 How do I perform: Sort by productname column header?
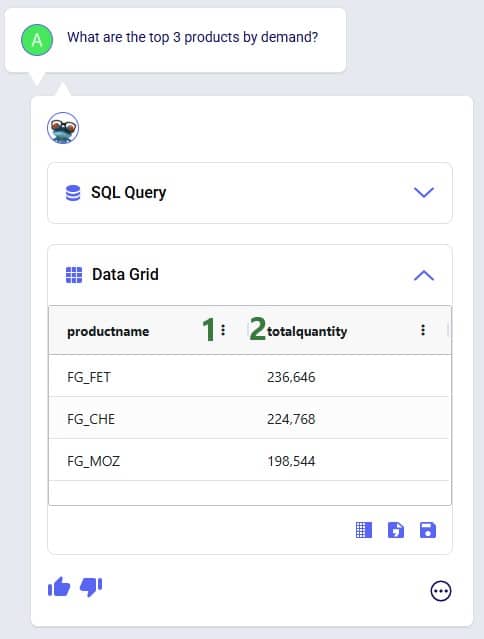(x=108, y=331)
